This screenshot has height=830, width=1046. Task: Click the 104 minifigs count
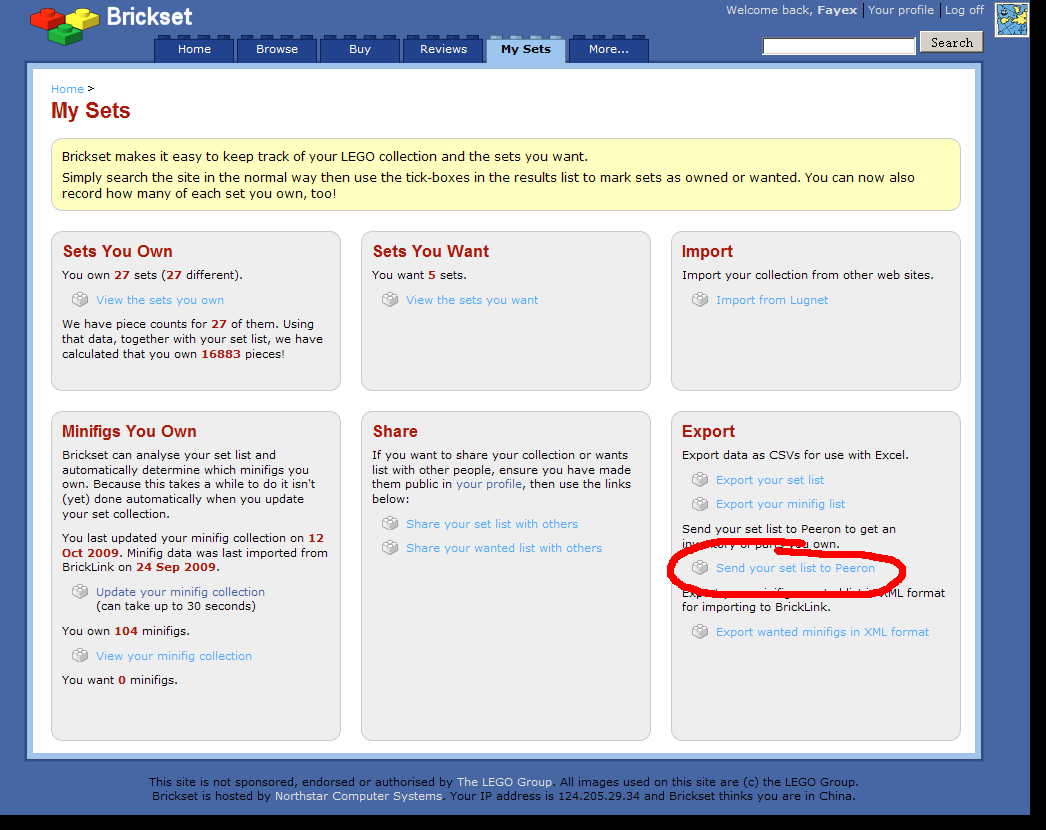[x=126, y=631]
